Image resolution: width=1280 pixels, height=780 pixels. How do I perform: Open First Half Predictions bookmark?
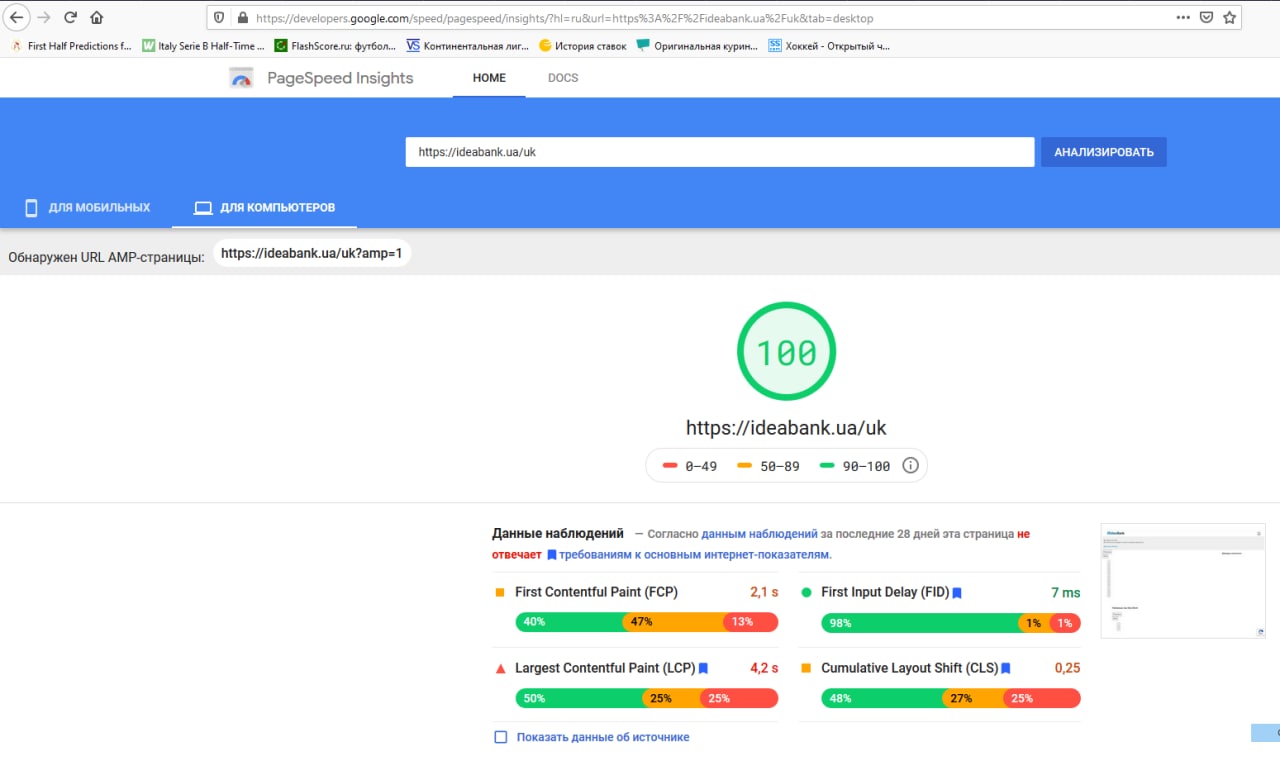click(x=71, y=46)
